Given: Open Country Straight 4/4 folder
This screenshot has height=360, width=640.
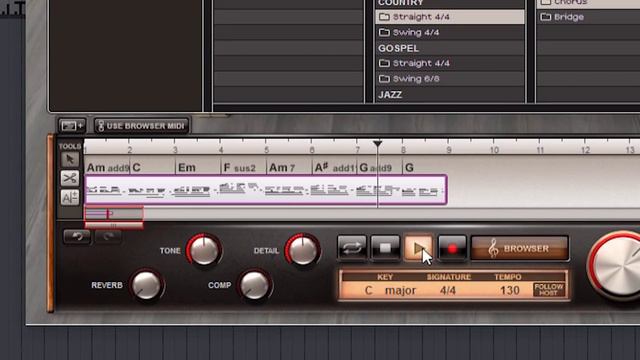Looking at the screenshot, I should (450, 17).
